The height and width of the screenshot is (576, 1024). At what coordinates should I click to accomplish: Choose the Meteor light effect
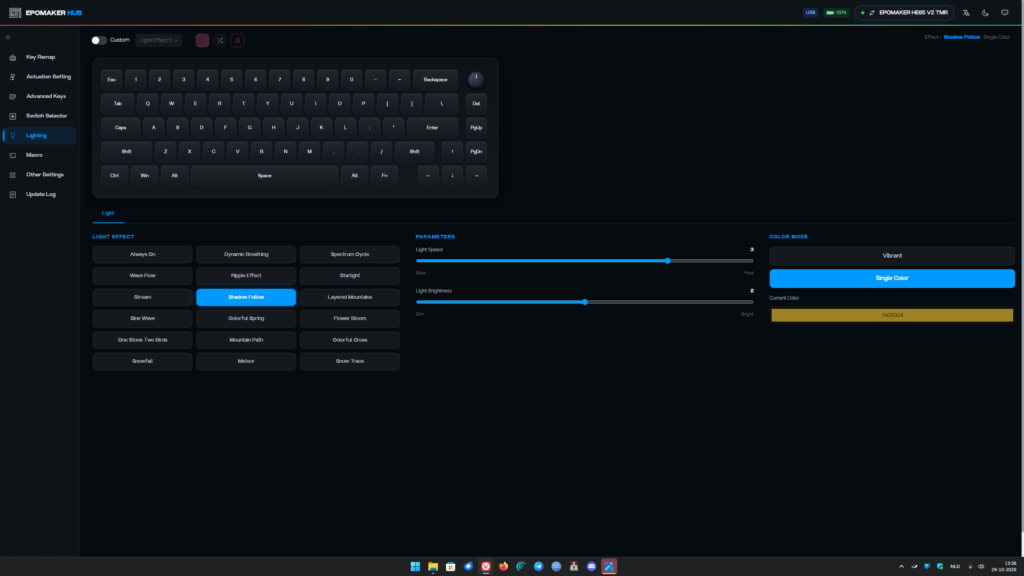pyautogui.click(x=246, y=361)
